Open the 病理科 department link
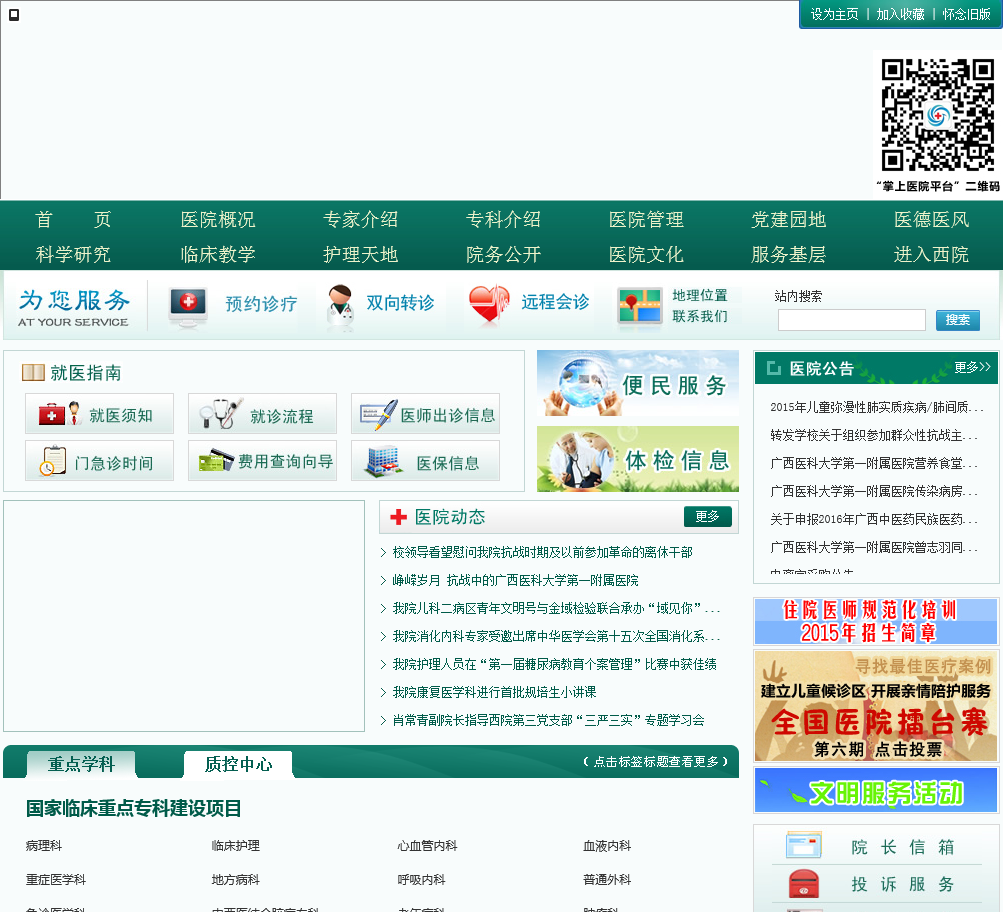The height and width of the screenshot is (912, 1003). click(43, 845)
